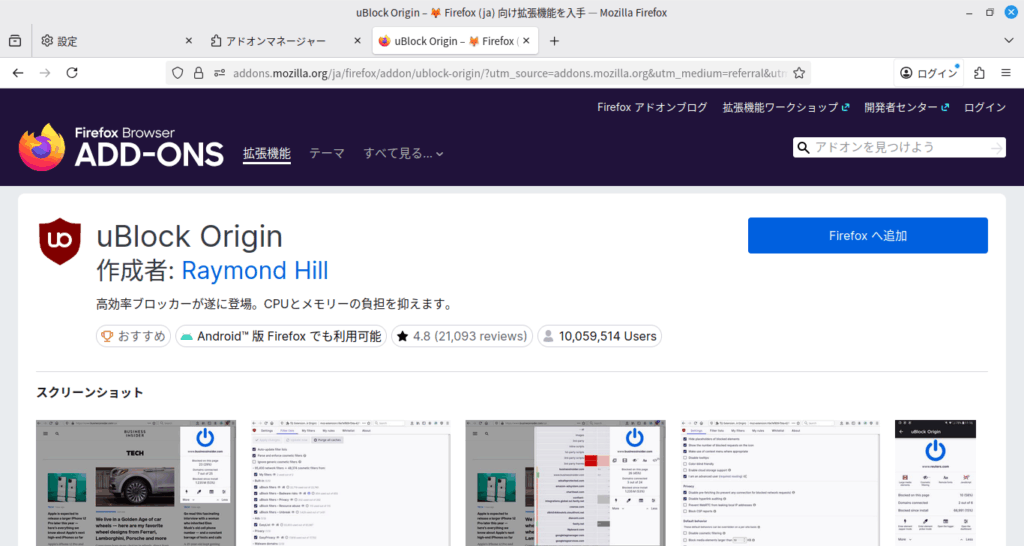Open a new tab with plus button
Screen dimensions: 1024x546
pos(555,41)
